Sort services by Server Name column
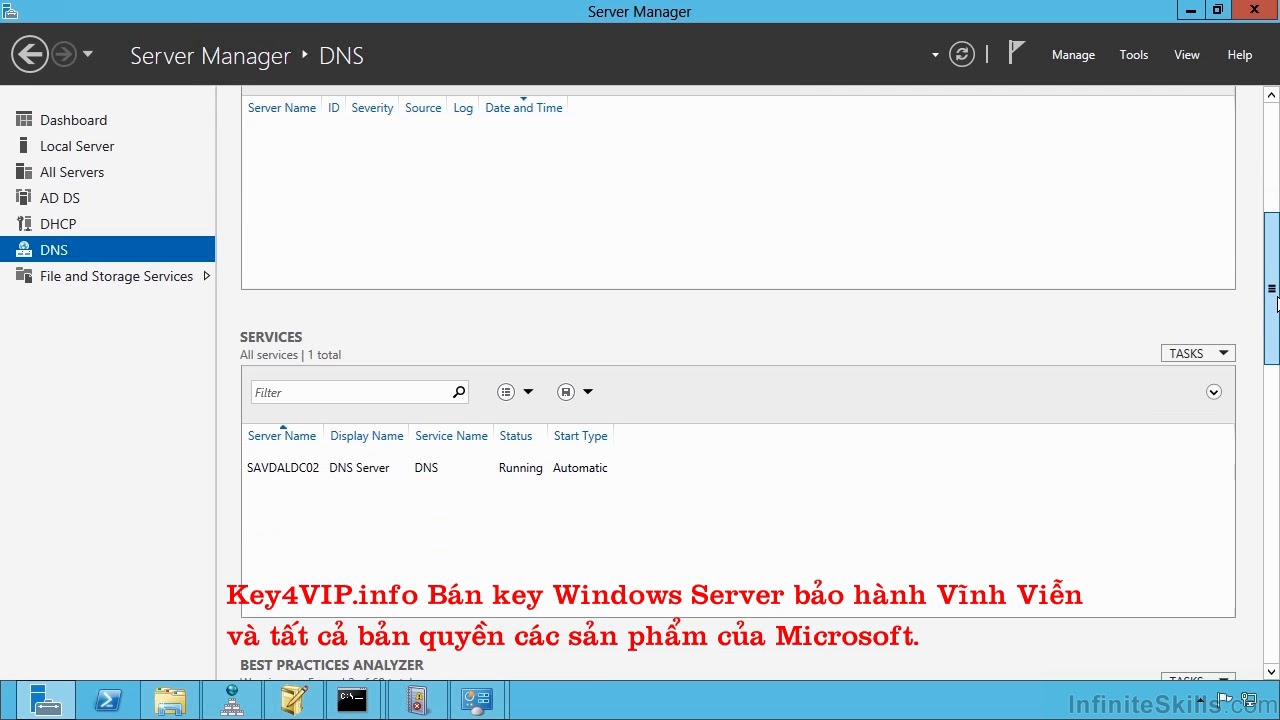The width and height of the screenshot is (1280, 720). pos(282,436)
